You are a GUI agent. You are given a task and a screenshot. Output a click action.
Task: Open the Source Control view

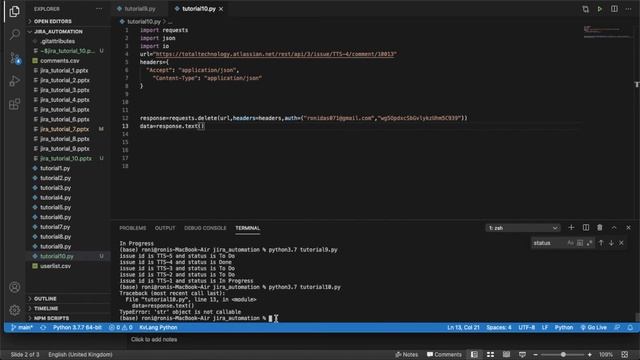pyautogui.click(x=15, y=58)
